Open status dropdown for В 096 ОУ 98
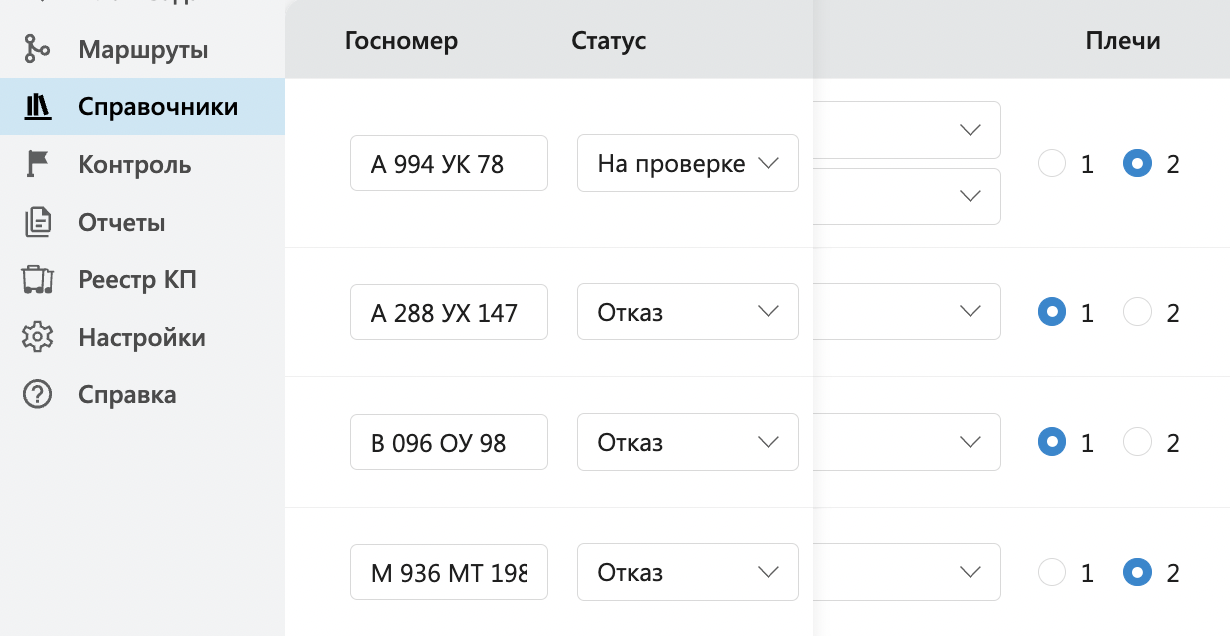 coord(687,442)
